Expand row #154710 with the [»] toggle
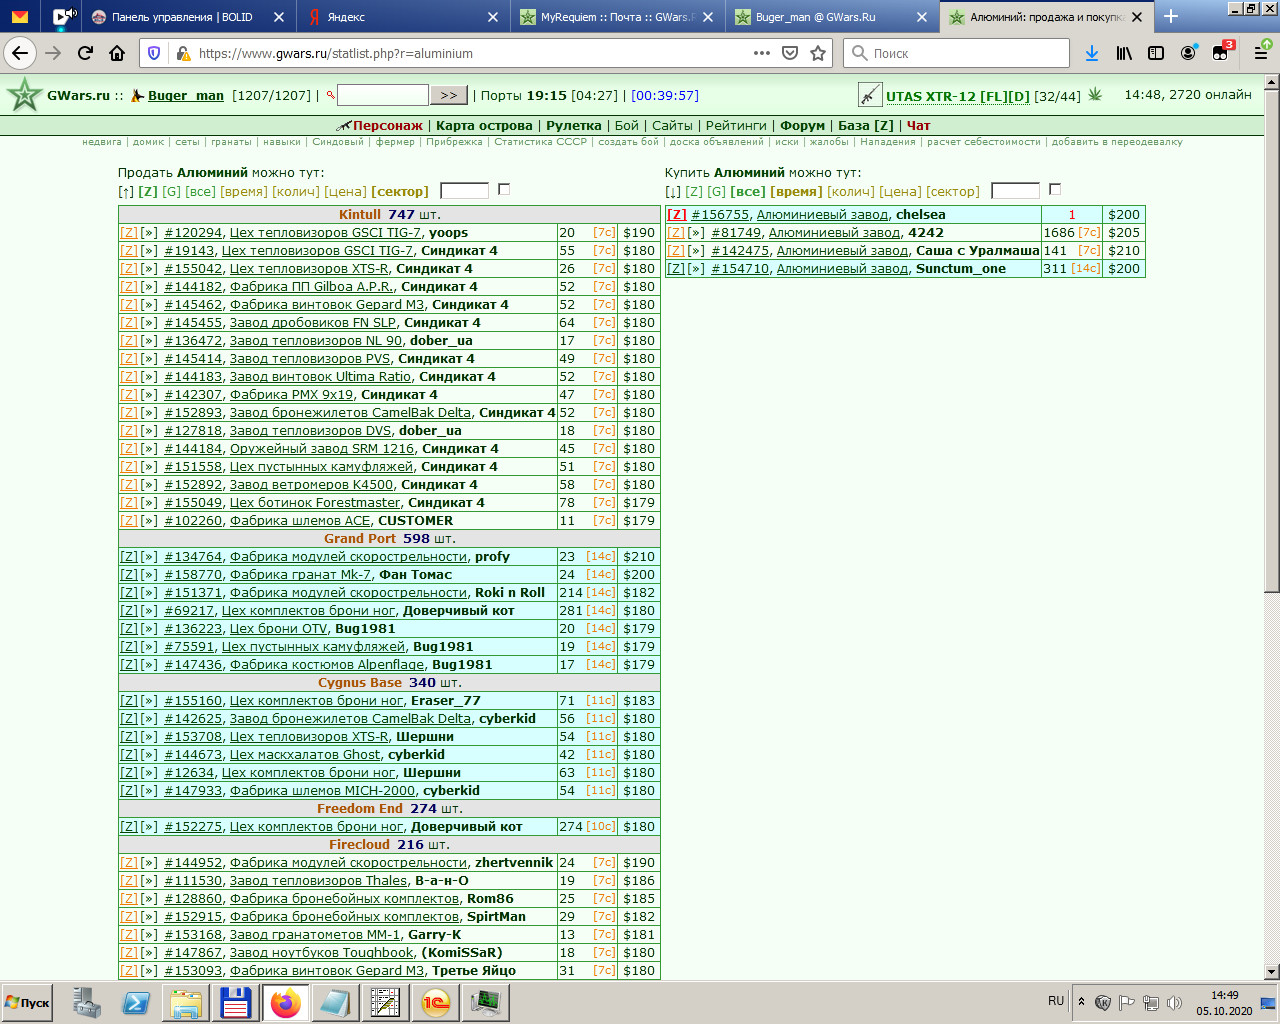 pyautogui.click(x=696, y=268)
